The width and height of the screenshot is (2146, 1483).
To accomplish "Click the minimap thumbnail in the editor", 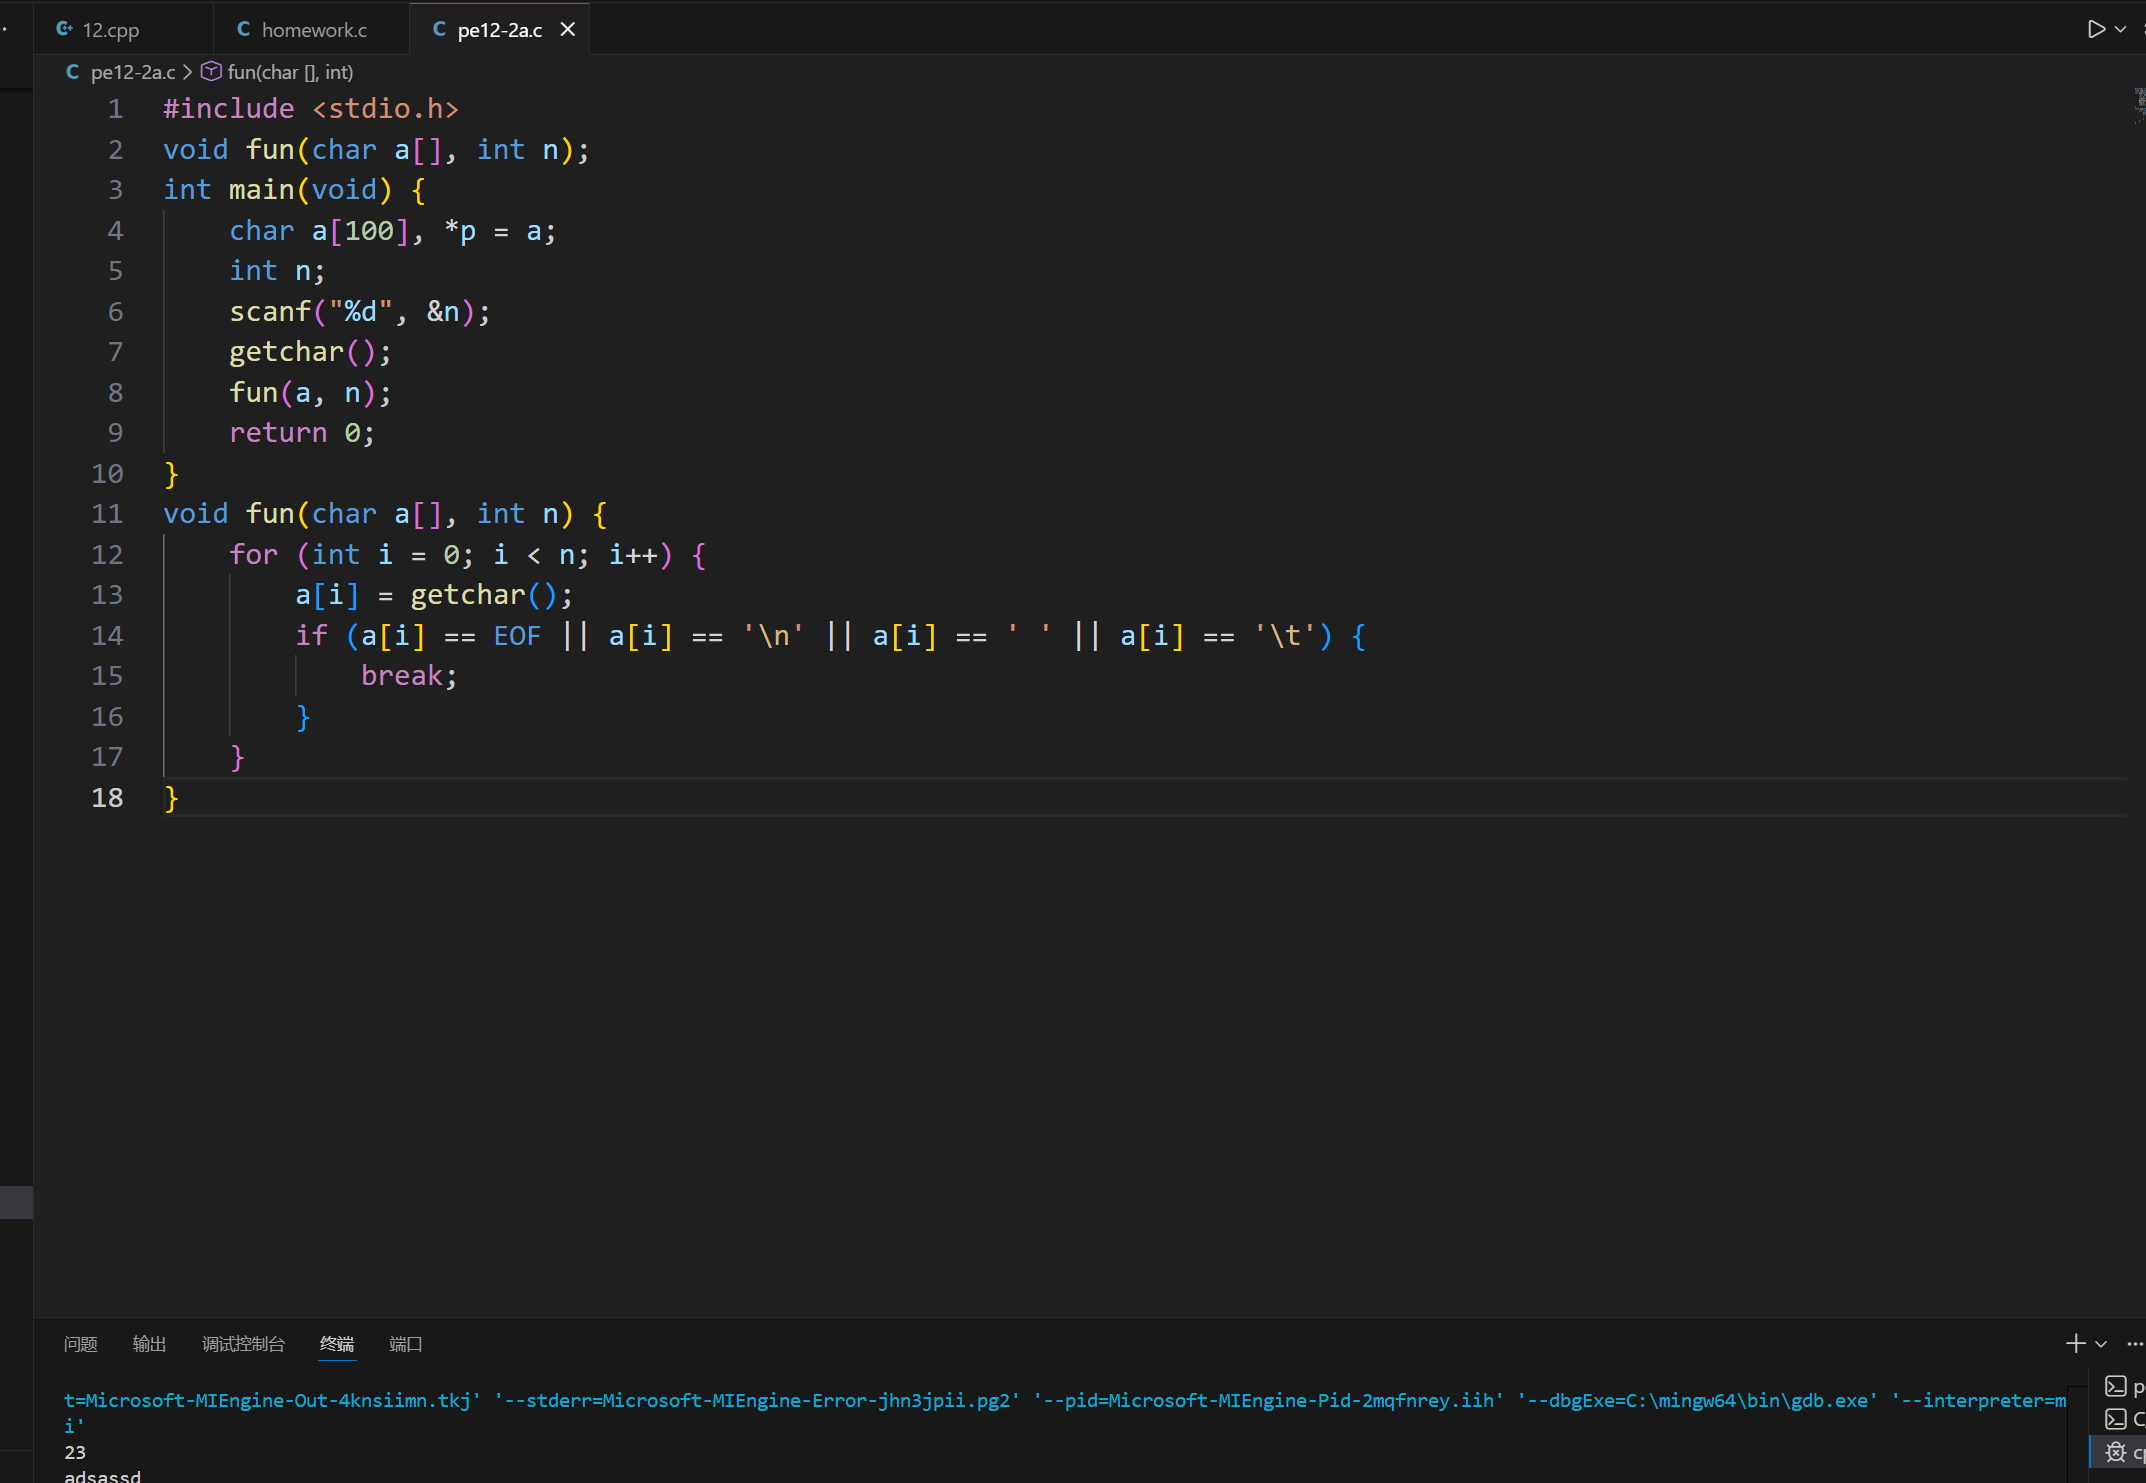I will (2138, 104).
